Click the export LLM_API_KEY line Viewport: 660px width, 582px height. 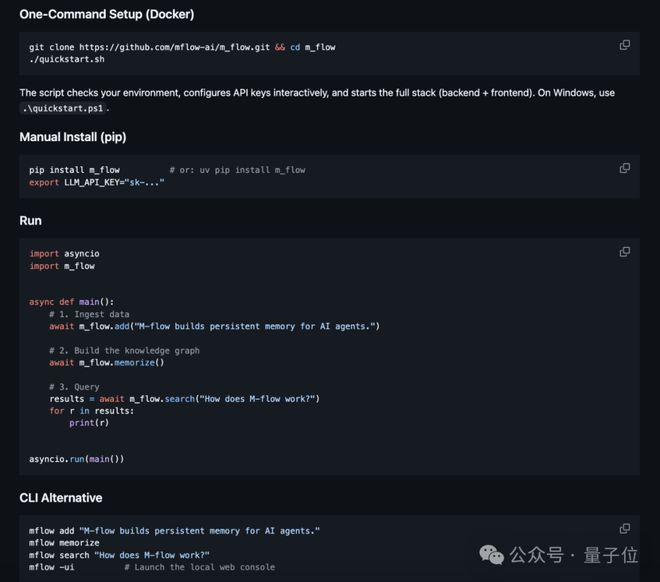pos(96,183)
